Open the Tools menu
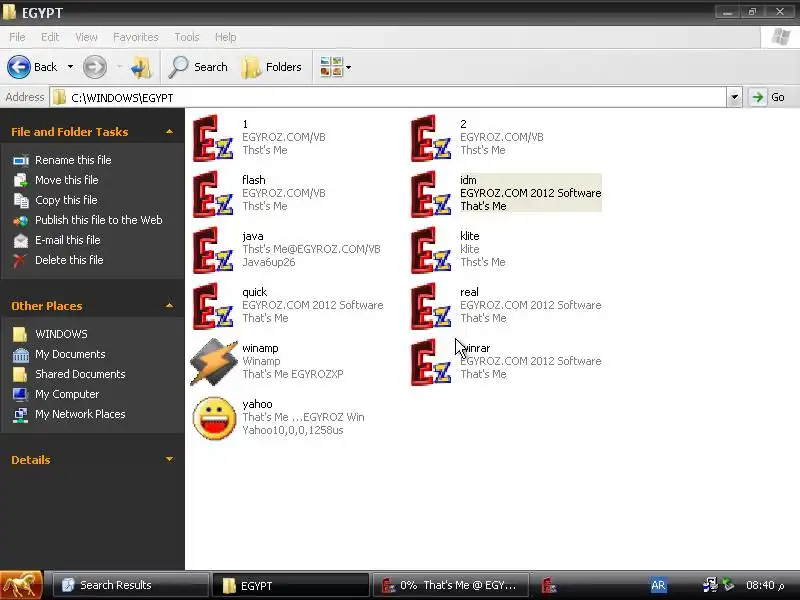This screenshot has width=800, height=600. coord(187,37)
